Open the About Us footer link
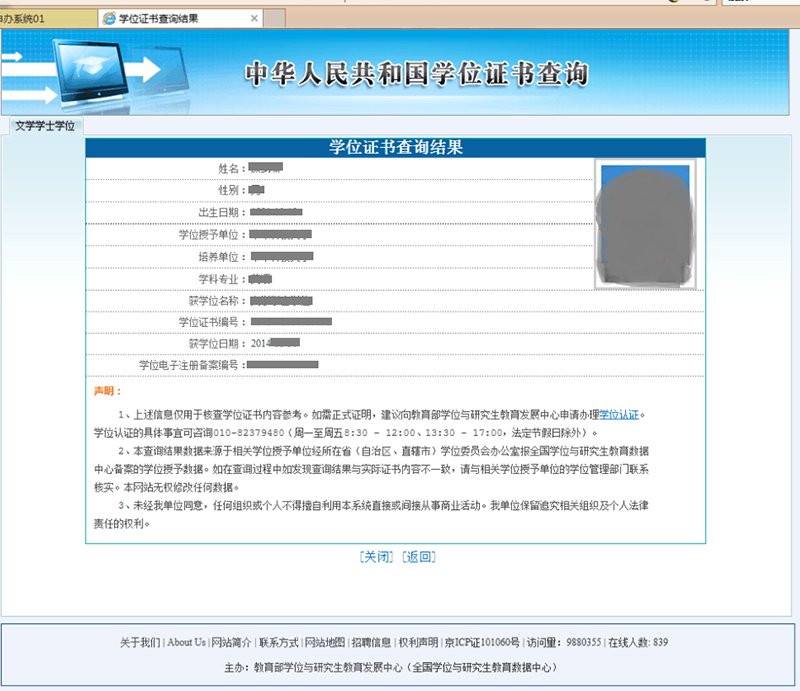Image resolution: width=800 pixels, height=691 pixels. [x=187, y=642]
